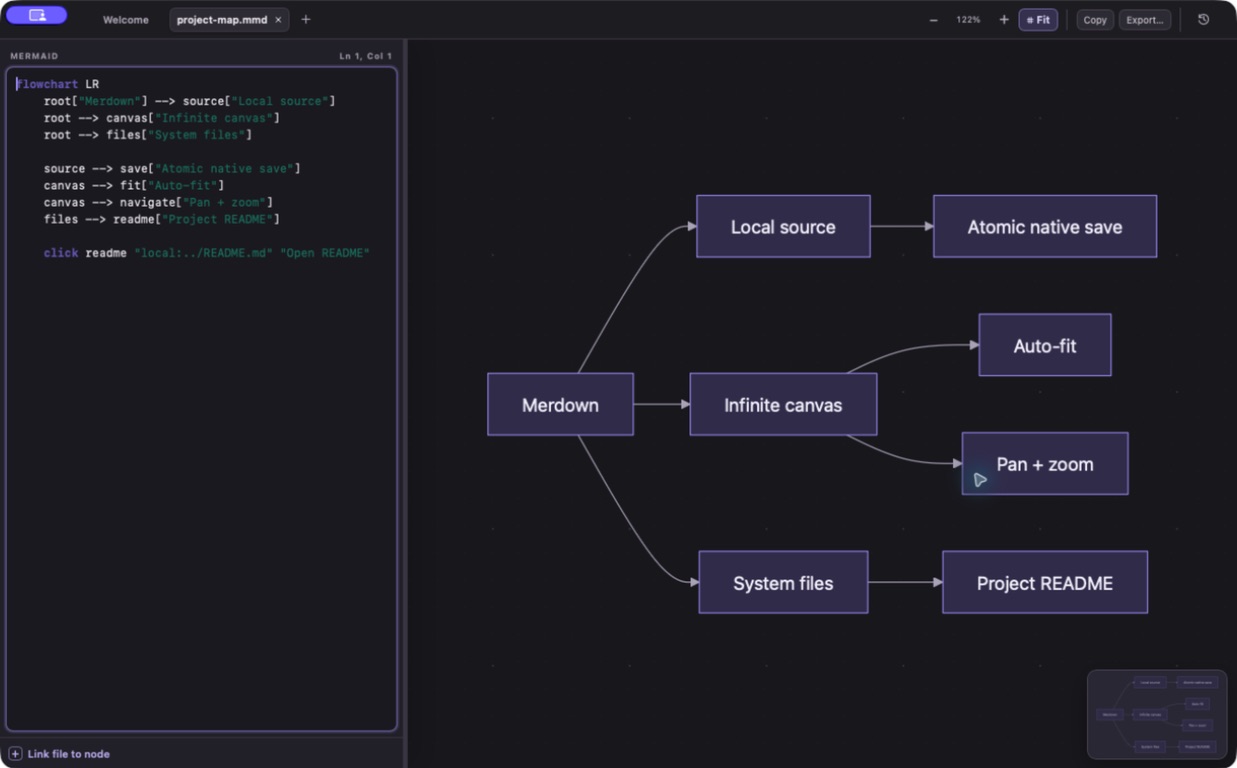Click the purple monitor icon button

[37, 16]
